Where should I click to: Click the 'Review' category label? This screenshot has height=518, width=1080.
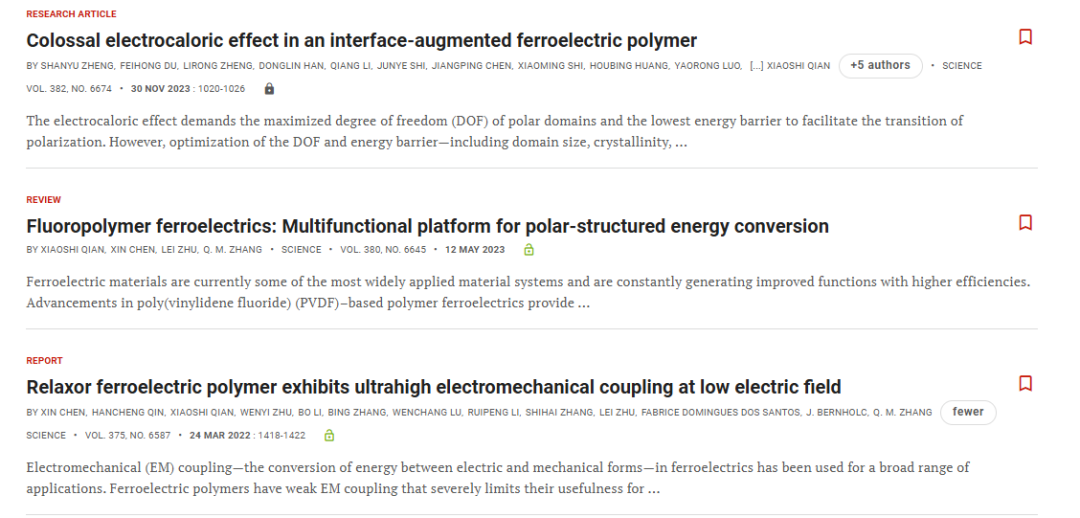43,200
